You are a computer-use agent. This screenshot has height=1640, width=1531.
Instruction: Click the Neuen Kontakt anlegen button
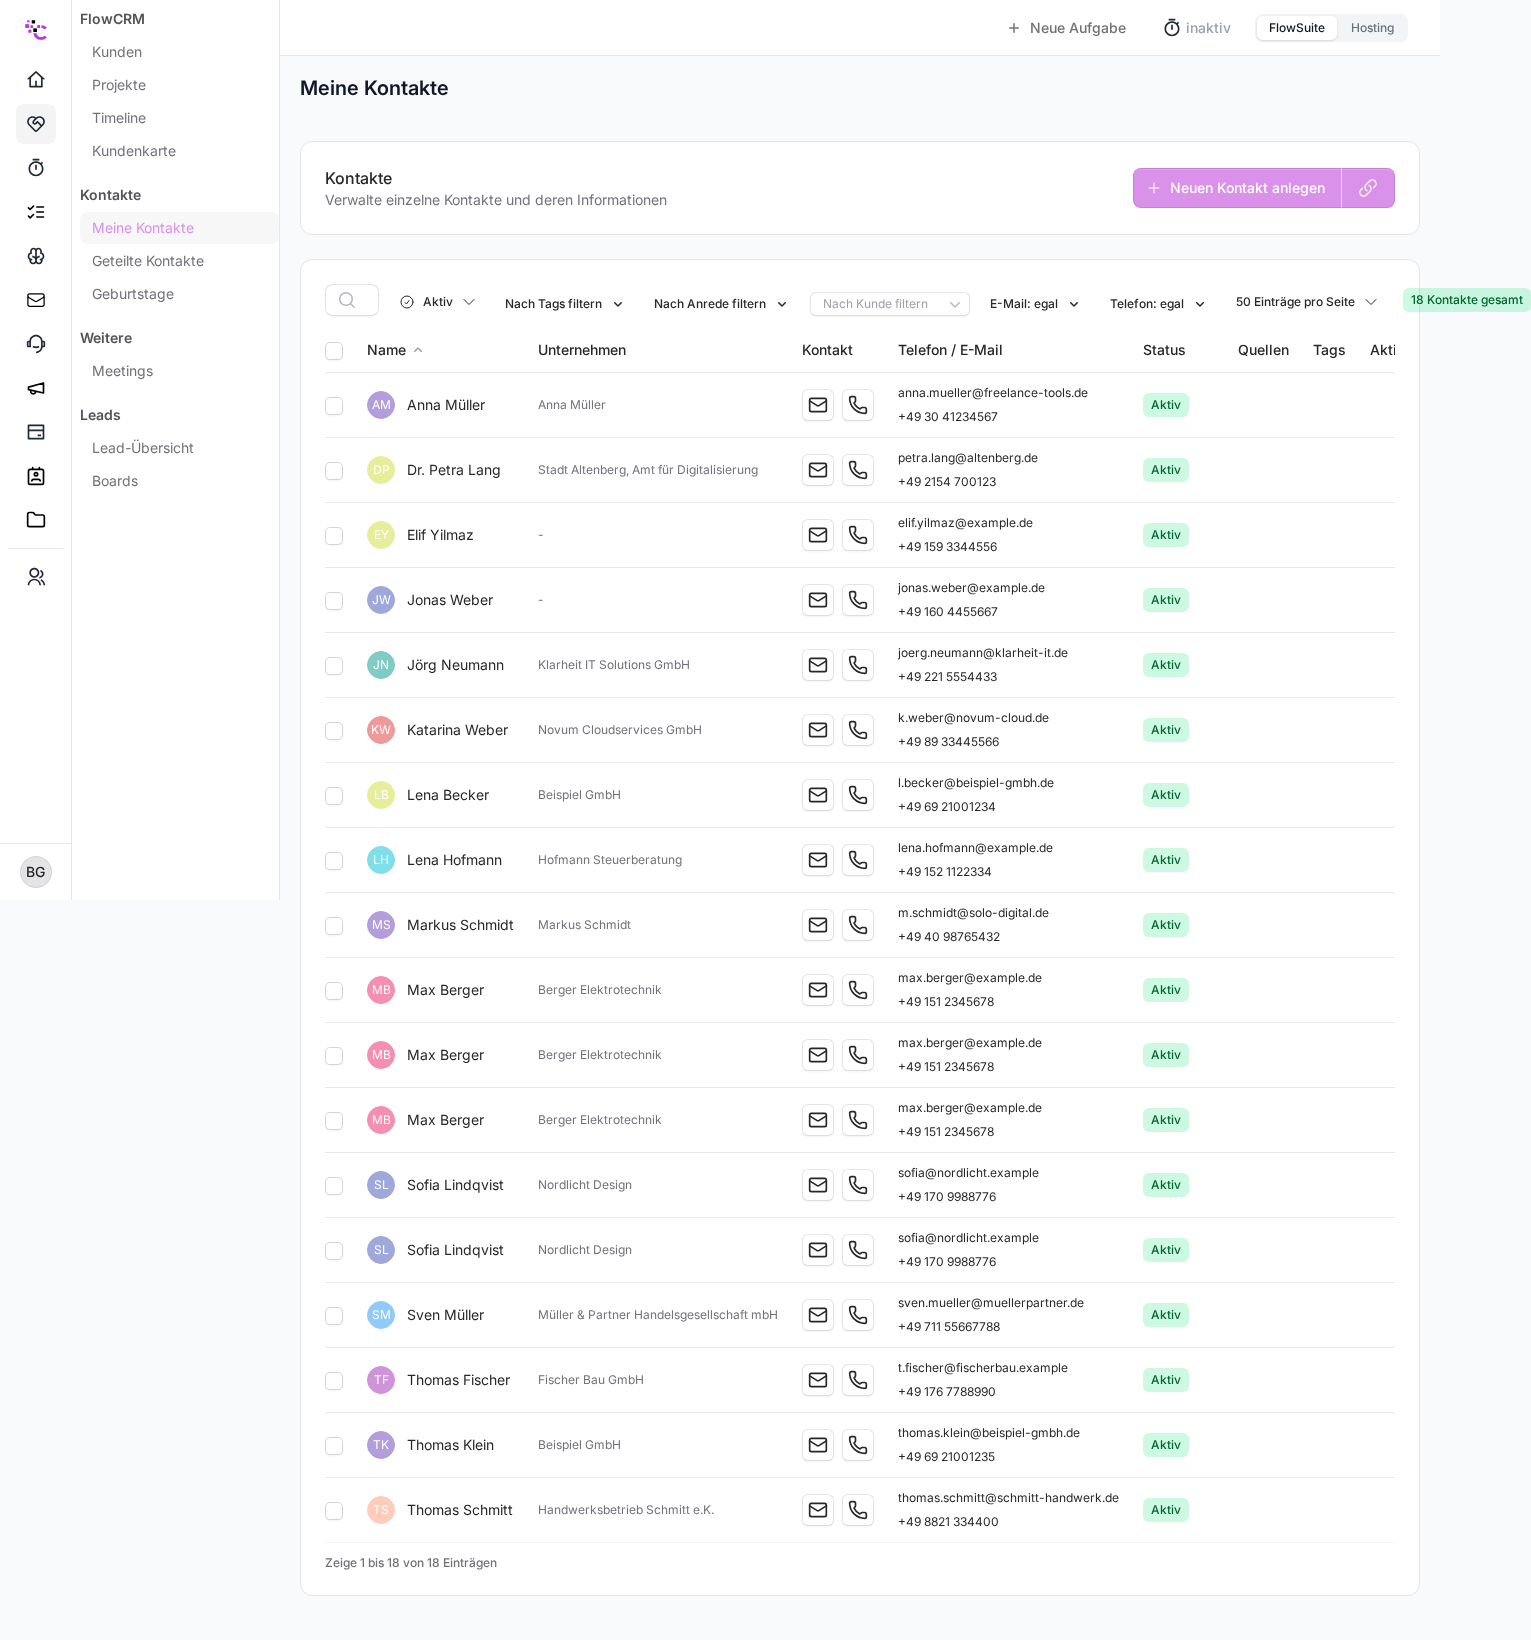pos(1237,188)
